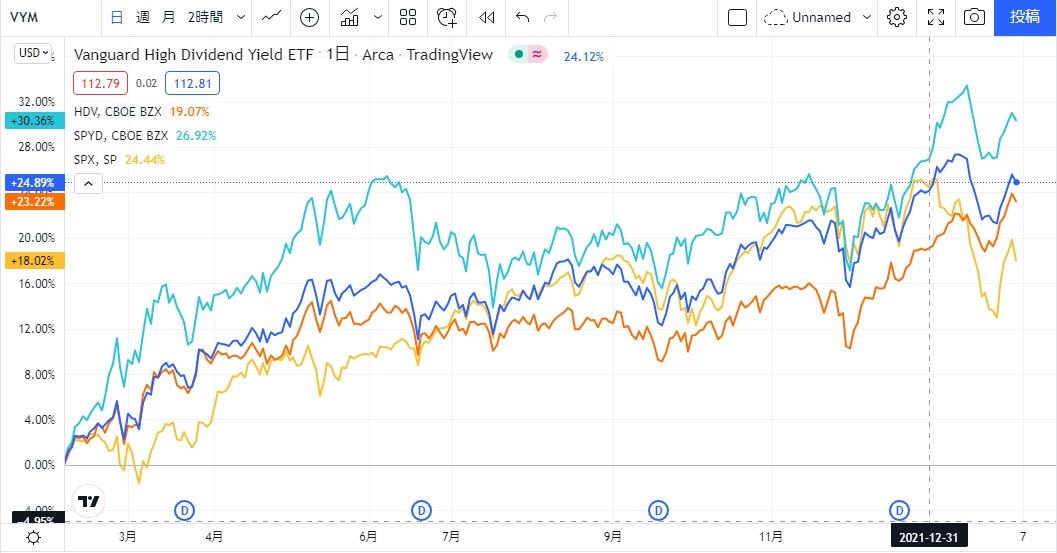This screenshot has height=553, width=1057.
Task: Open the time axis settings gear icon
Action: click(32, 537)
